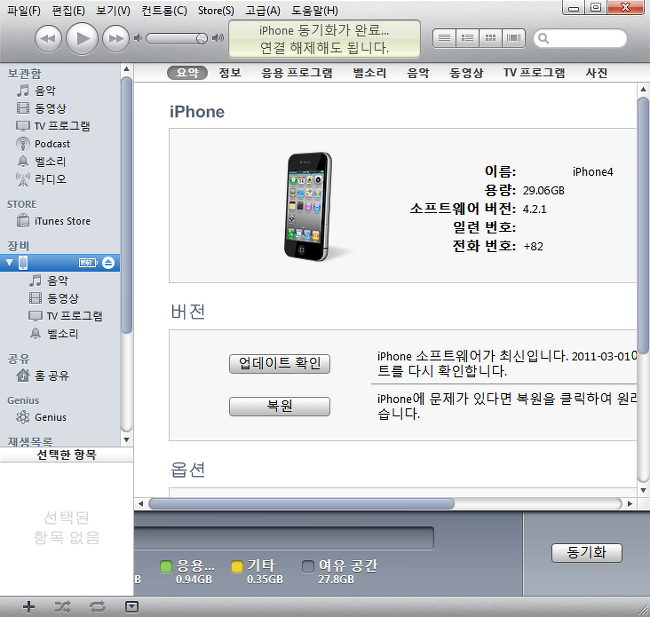The width and height of the screenshot is (650, 617).
Task: Click the sidebar scroll down arrow
Action: (126, 440)
